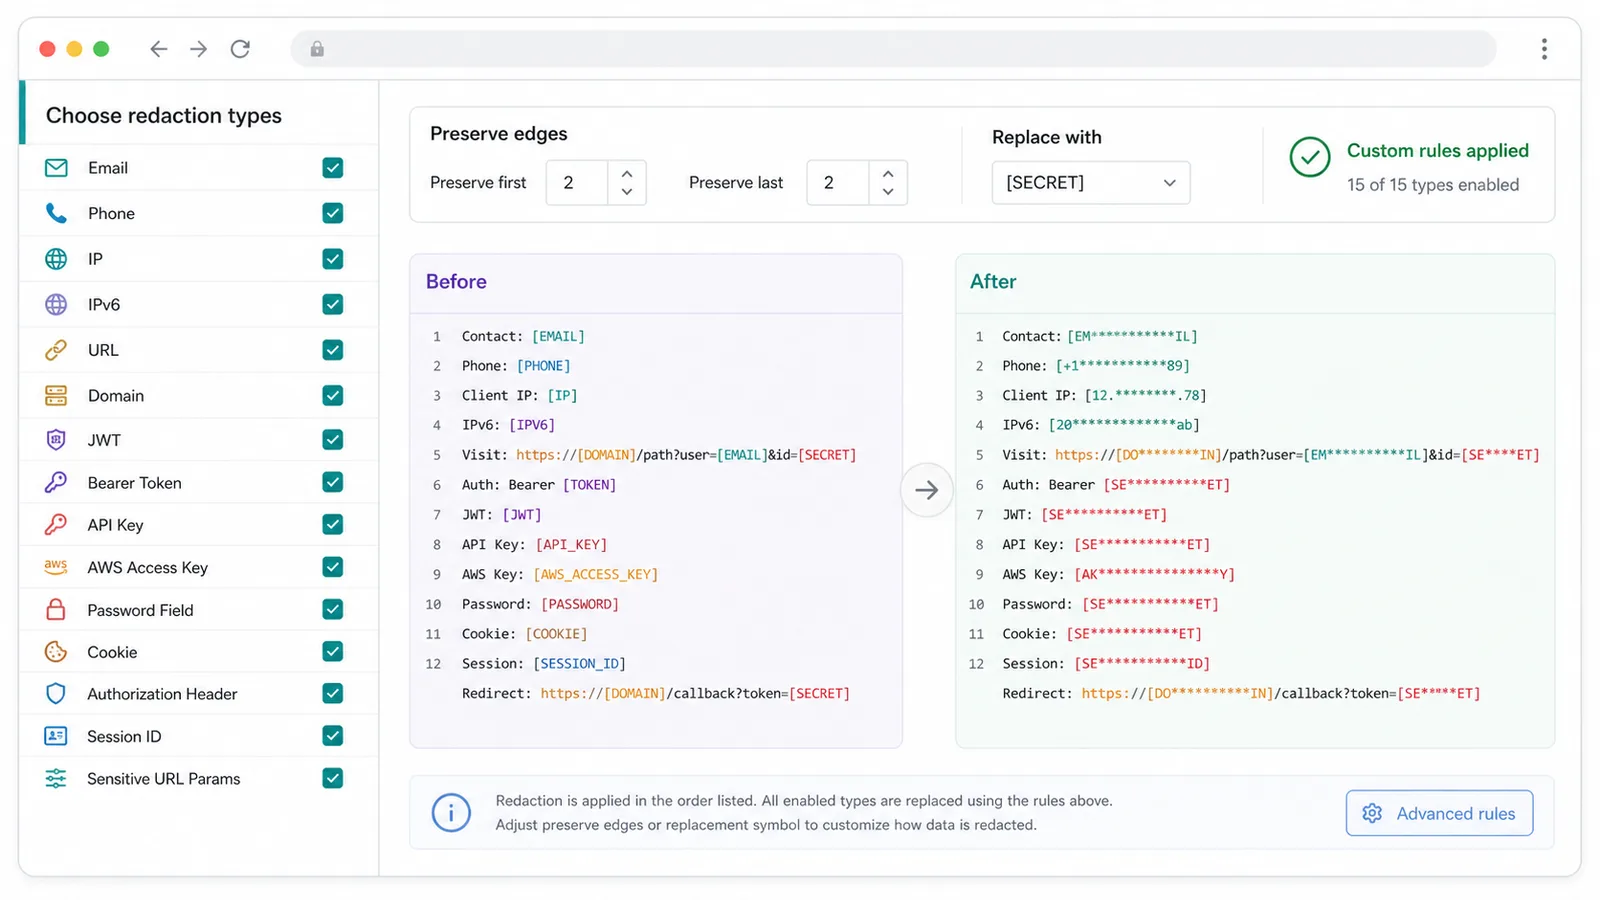1600x900 pixels.
Task: Click the browser address bar
Action: click(x=893, y=49)
